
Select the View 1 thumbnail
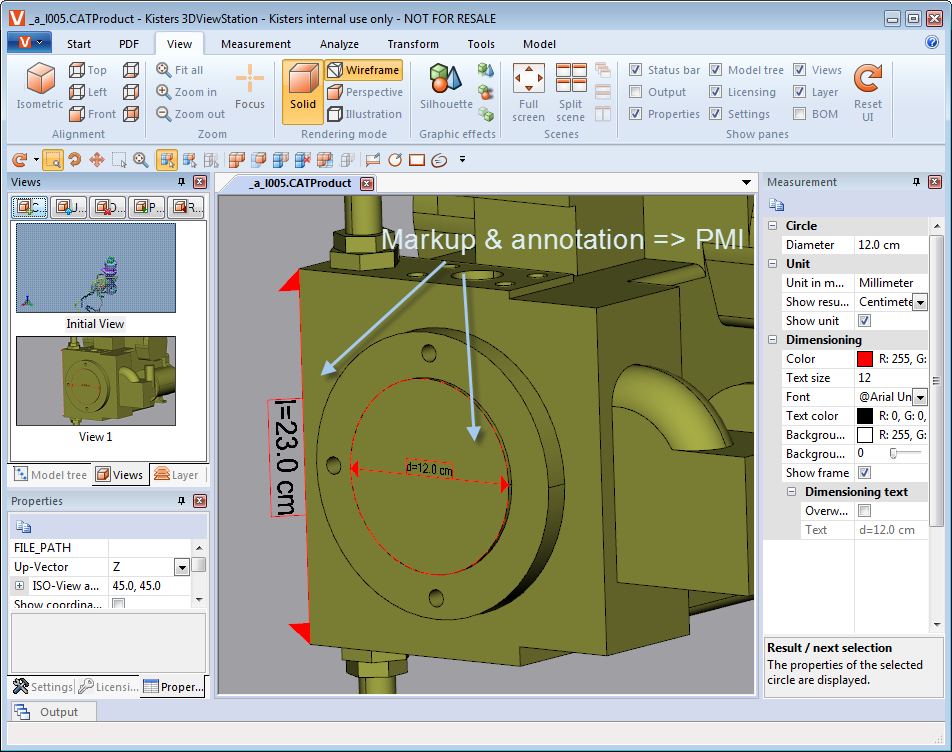tap(96, 381)
